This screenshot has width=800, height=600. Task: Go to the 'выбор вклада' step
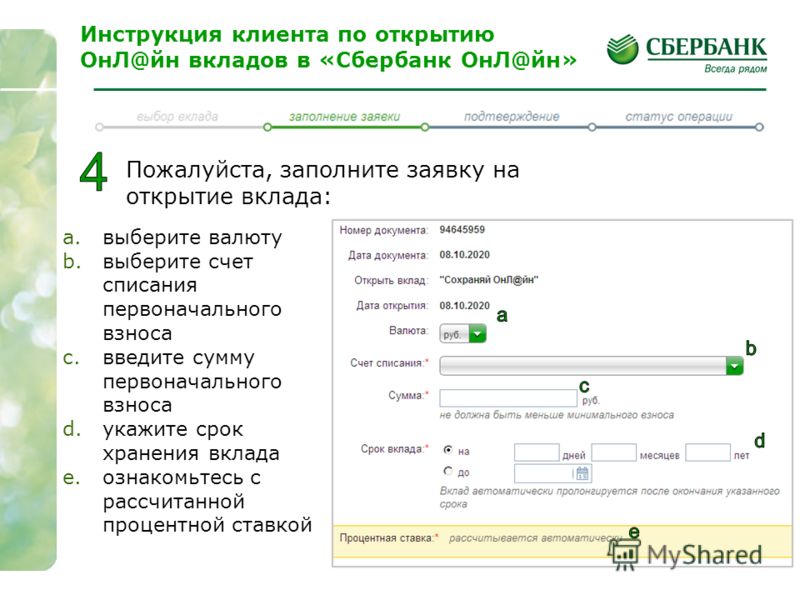coord(177,116)
